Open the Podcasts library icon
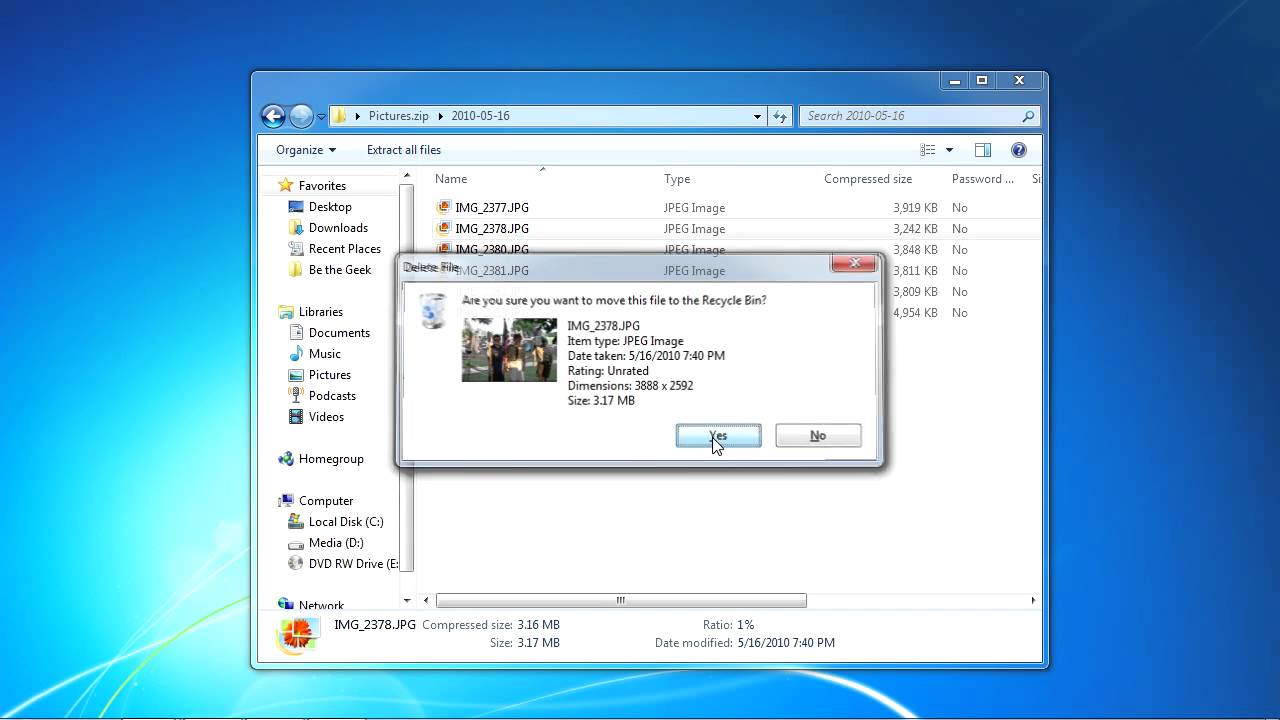Screen dimensions: 1280x720 coord(296,396)
